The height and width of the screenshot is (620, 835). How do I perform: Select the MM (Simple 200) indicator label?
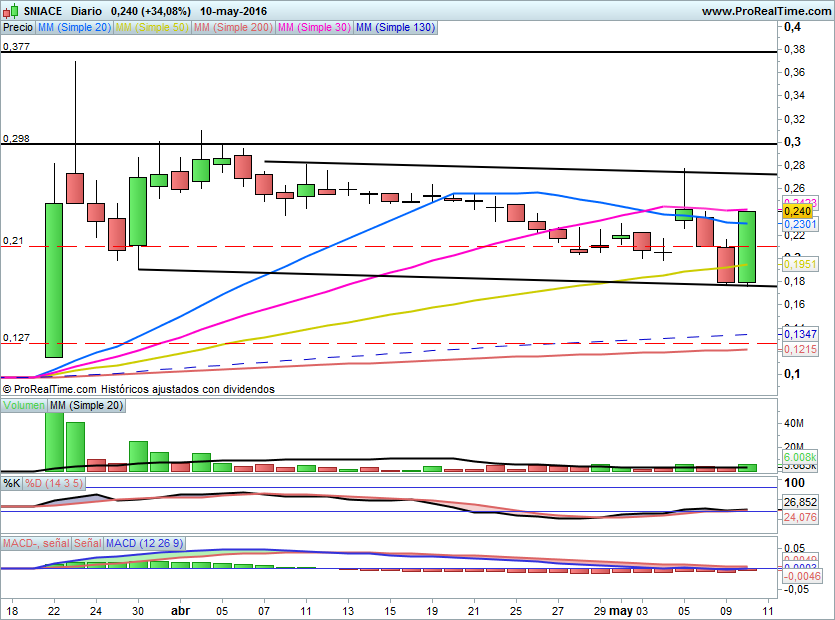click(x=231, y=28)
